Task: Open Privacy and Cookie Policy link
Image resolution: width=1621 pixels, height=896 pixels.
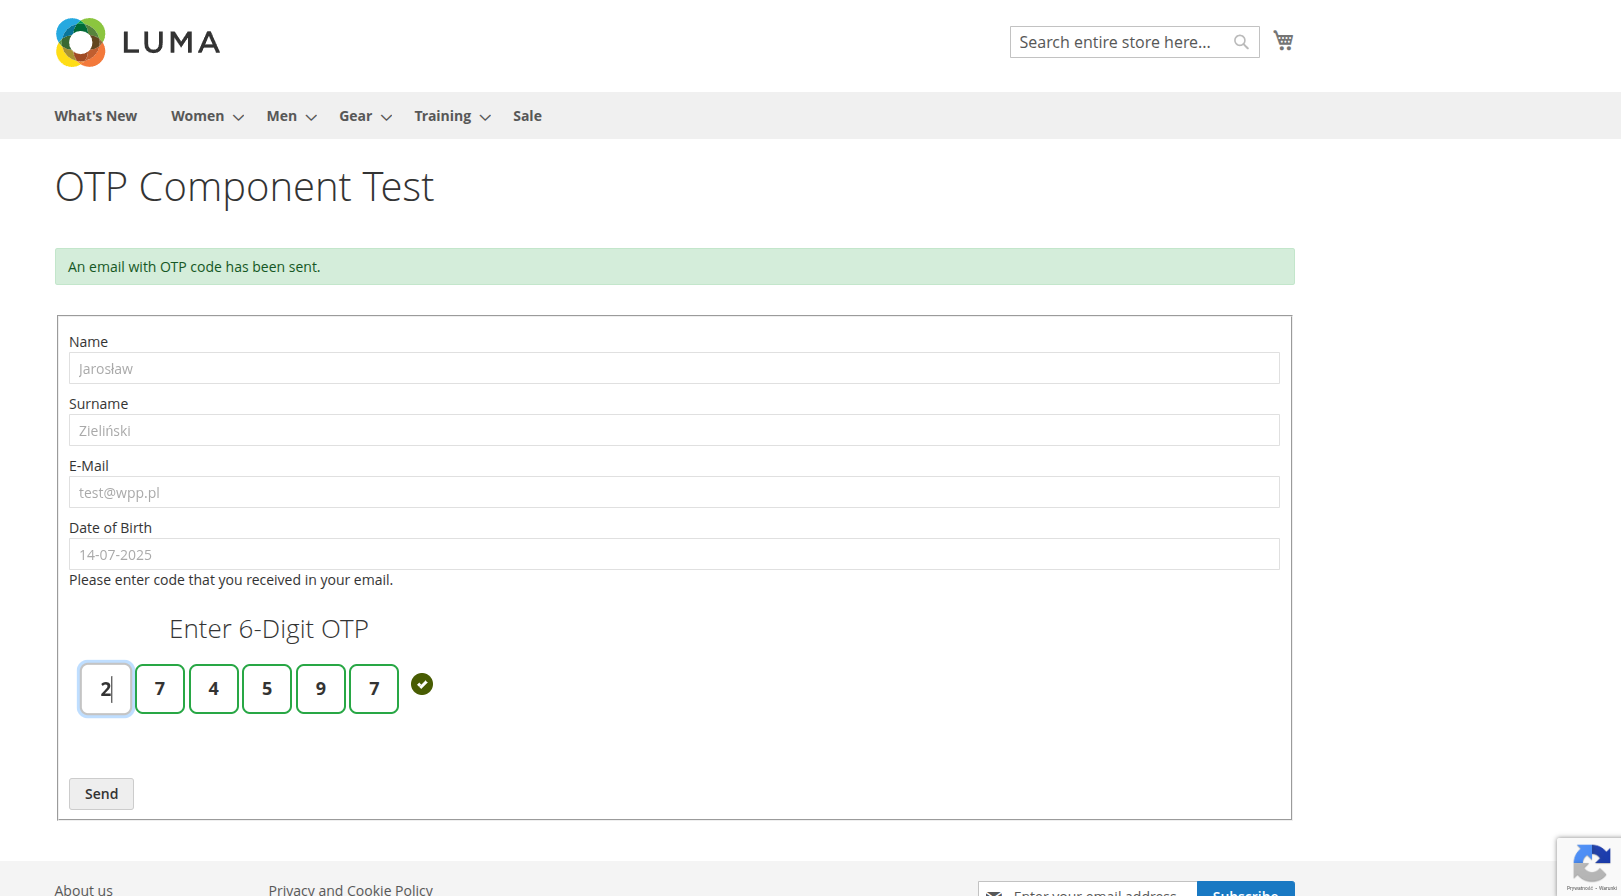Action: click(x=350, y=889)
